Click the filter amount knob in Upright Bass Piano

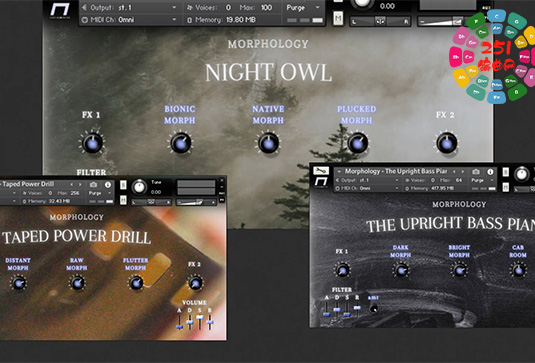pyautogui.click(x=374, y=308)
